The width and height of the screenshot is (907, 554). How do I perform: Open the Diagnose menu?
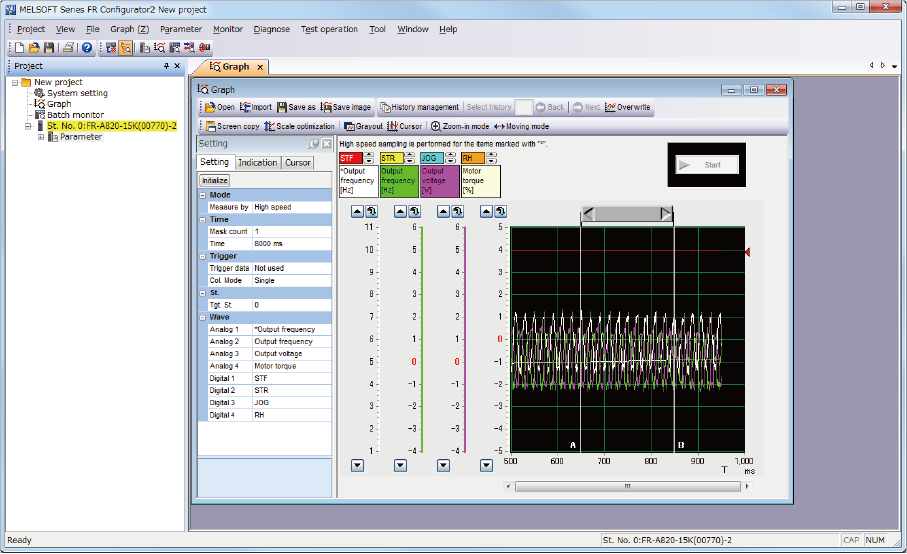point(272,29)
